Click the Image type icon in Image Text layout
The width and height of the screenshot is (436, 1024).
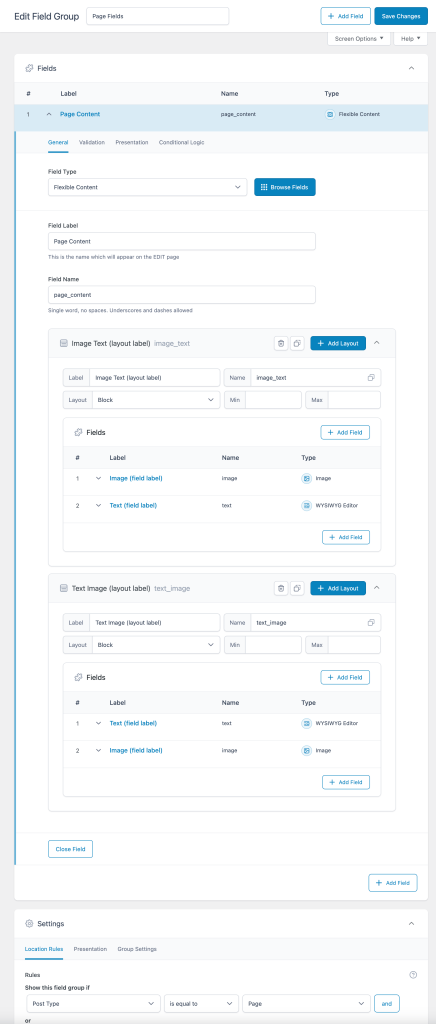pyautogui.click(x=306, y=478)
